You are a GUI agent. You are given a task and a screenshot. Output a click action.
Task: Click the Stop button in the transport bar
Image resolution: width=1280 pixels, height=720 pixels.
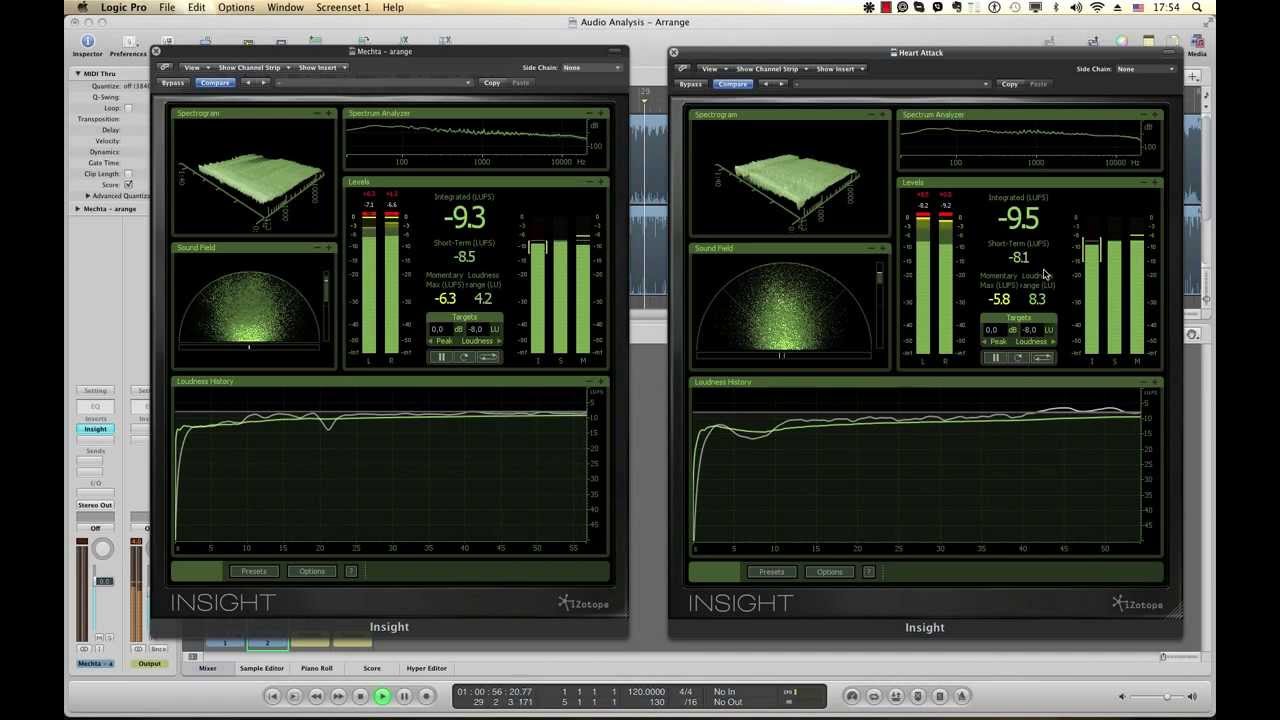[x=360, y=696]
